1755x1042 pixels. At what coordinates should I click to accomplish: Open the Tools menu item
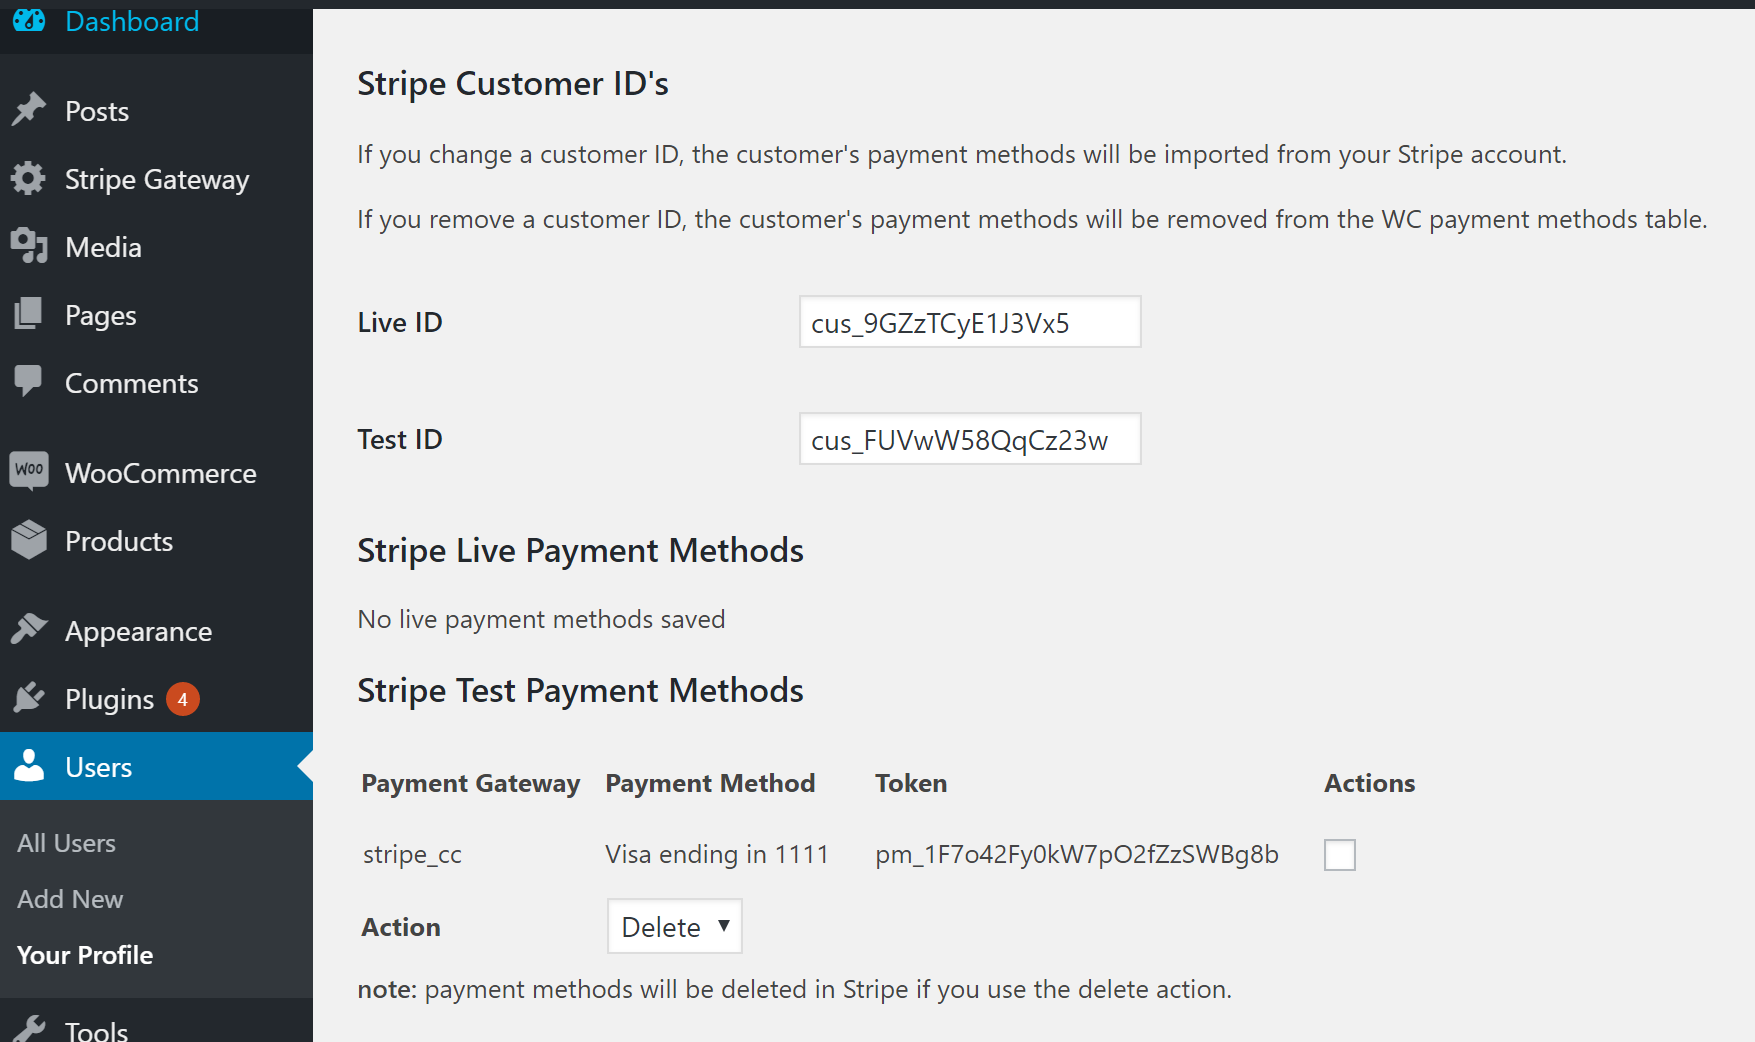(96, 1030)
